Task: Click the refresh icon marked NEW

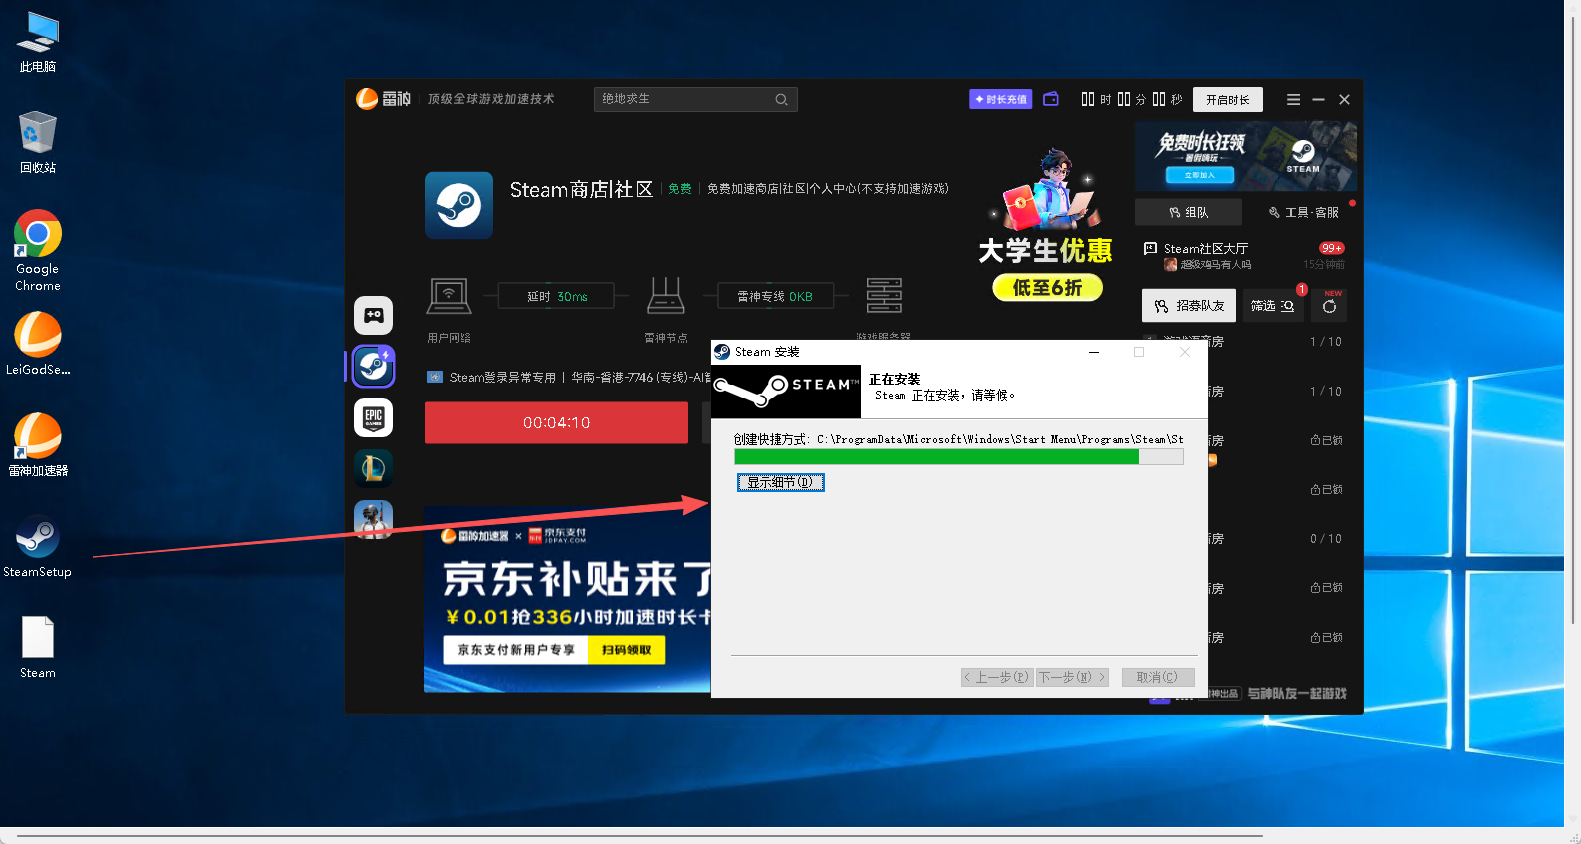Action: pyautogui.click(x=1329, y=306)
